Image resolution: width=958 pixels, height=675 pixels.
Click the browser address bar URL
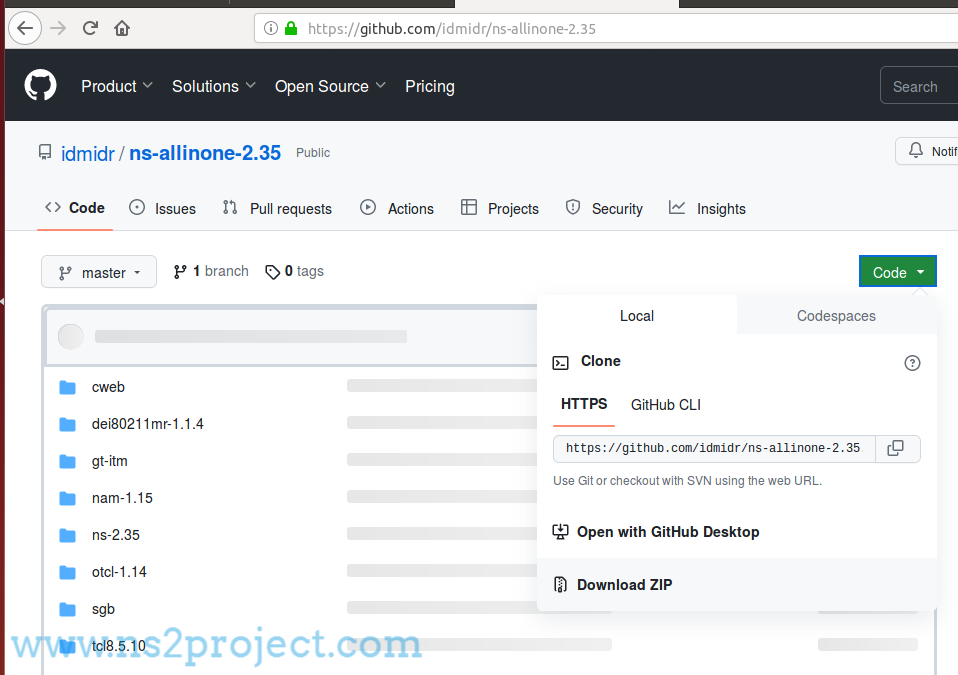click(x=452, y=29)
